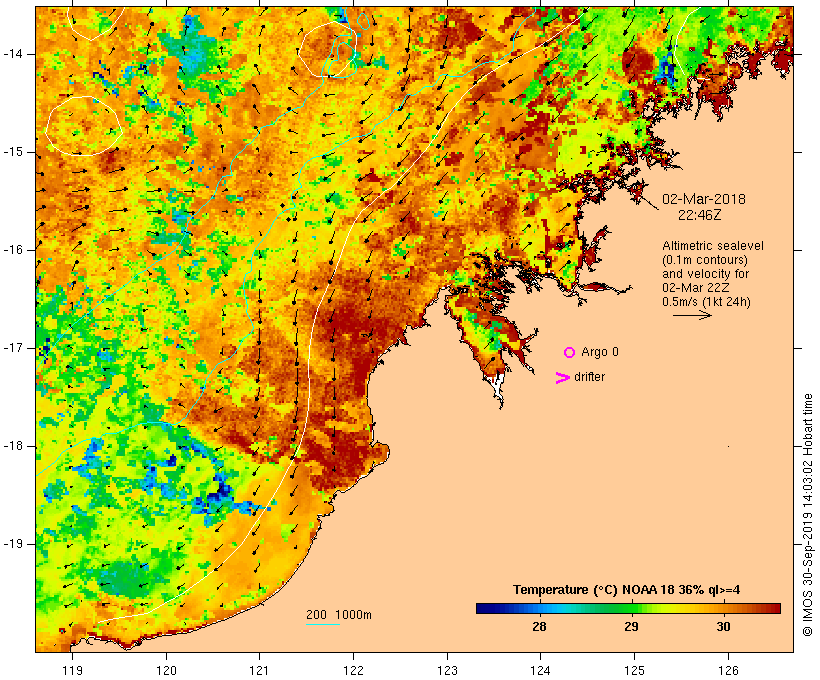
Task: Click the 'Altimetric sealevel' label
Action: 713,246
